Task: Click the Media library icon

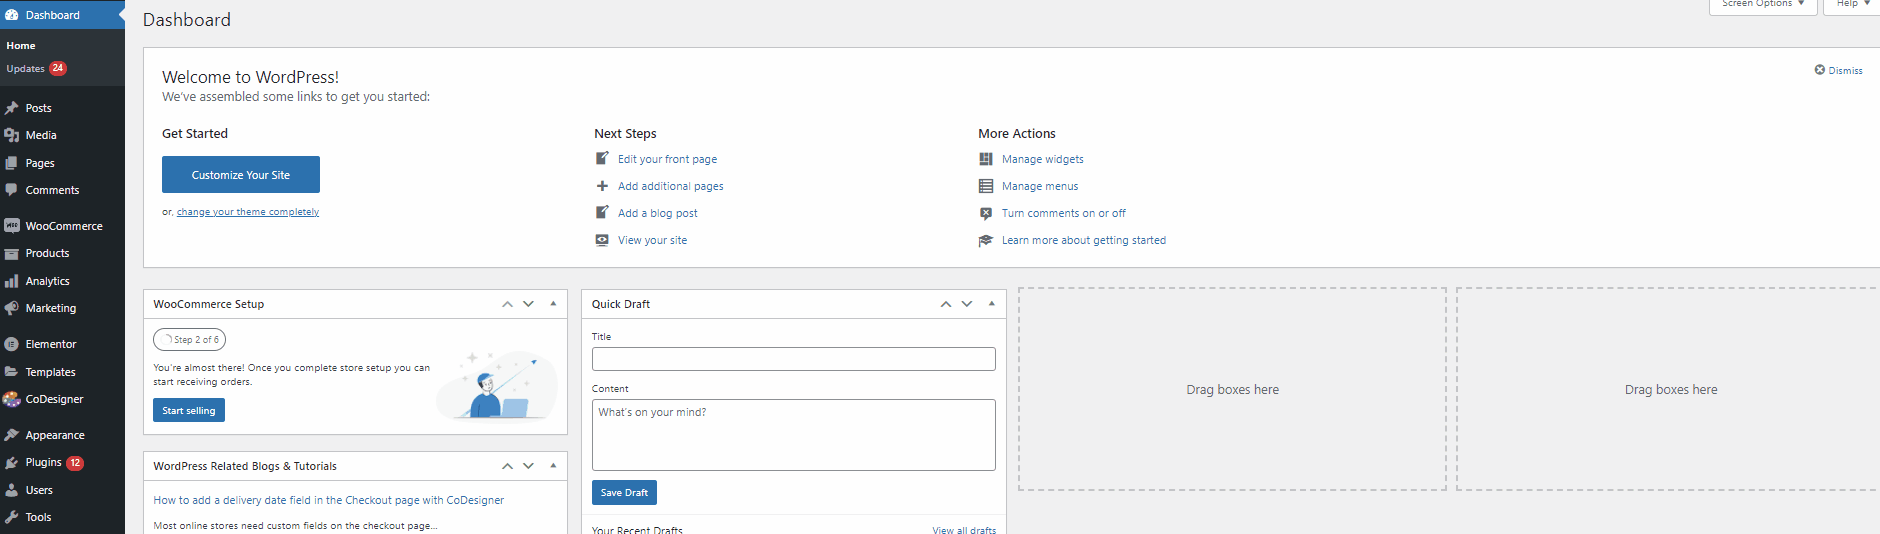Action: [12, 135]
